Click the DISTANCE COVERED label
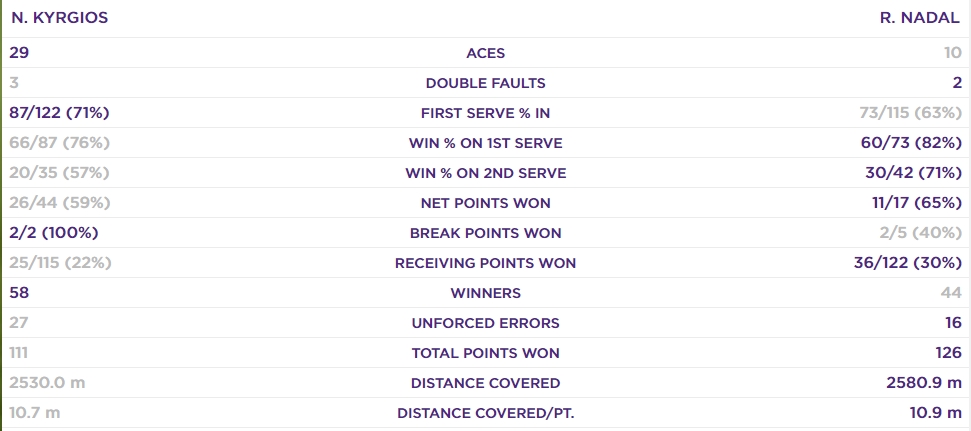The height and width of the screenshot is (431, 971). click(485, 383)
